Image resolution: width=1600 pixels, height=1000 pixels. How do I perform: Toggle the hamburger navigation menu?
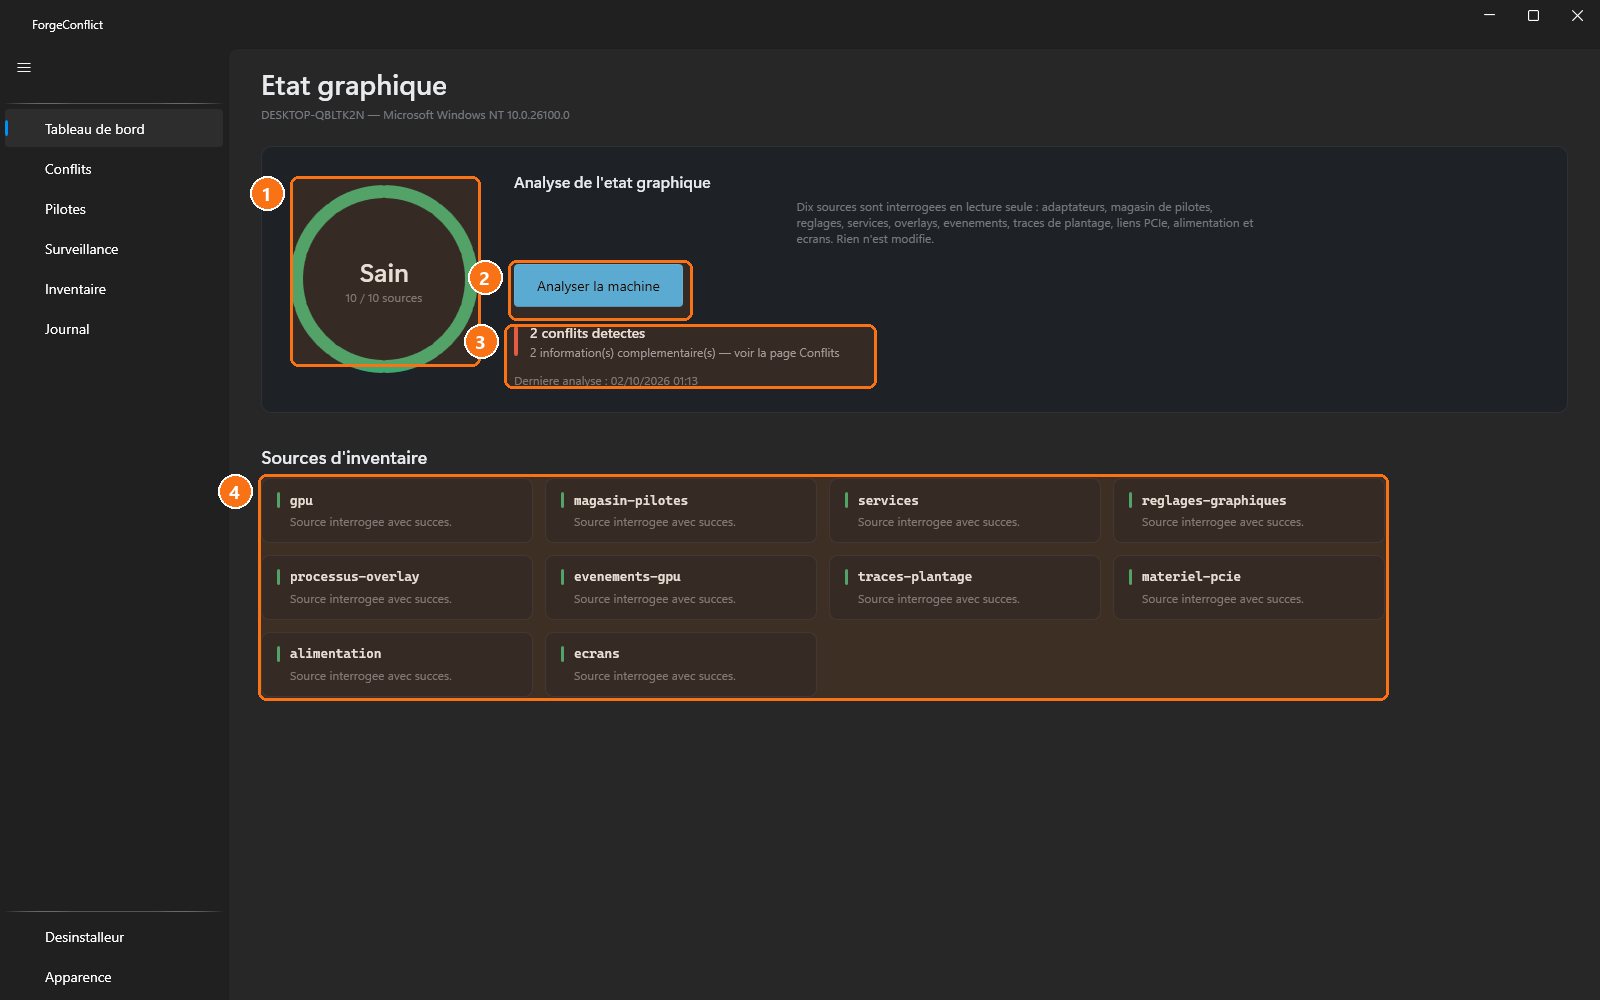coord(24,68)
